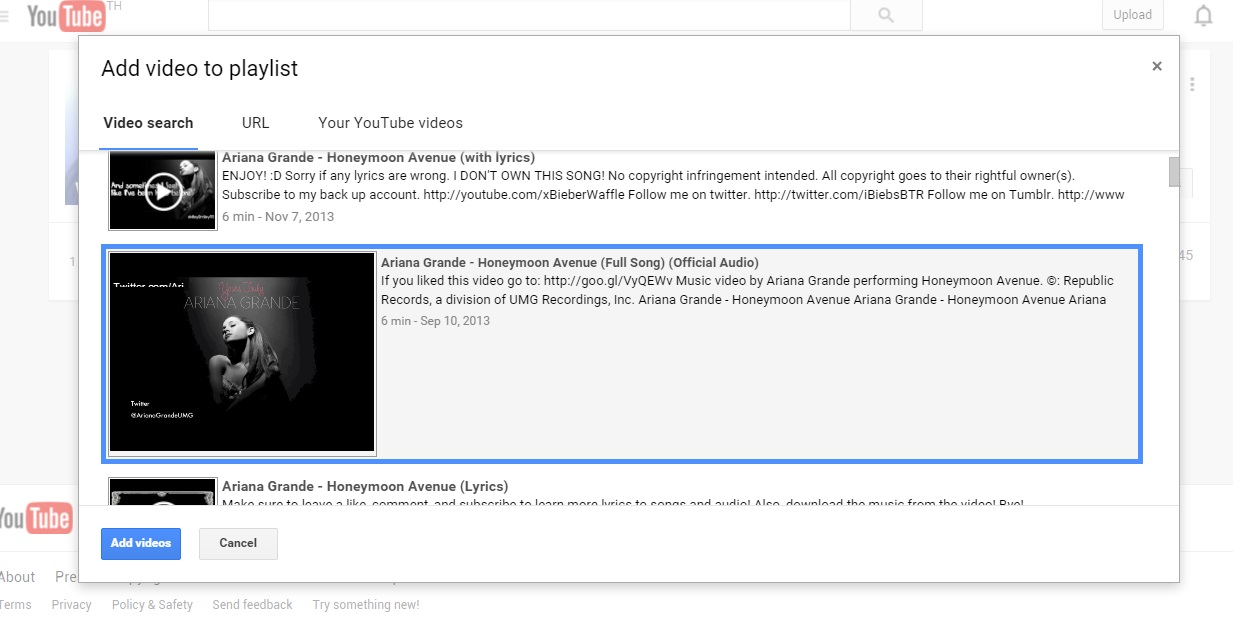Image resolution: width=1233 pixels, height=631 pixels.
Task: Select the Honeymoon Avenue Official Audio thumbnail
Action: click(242, 352)
